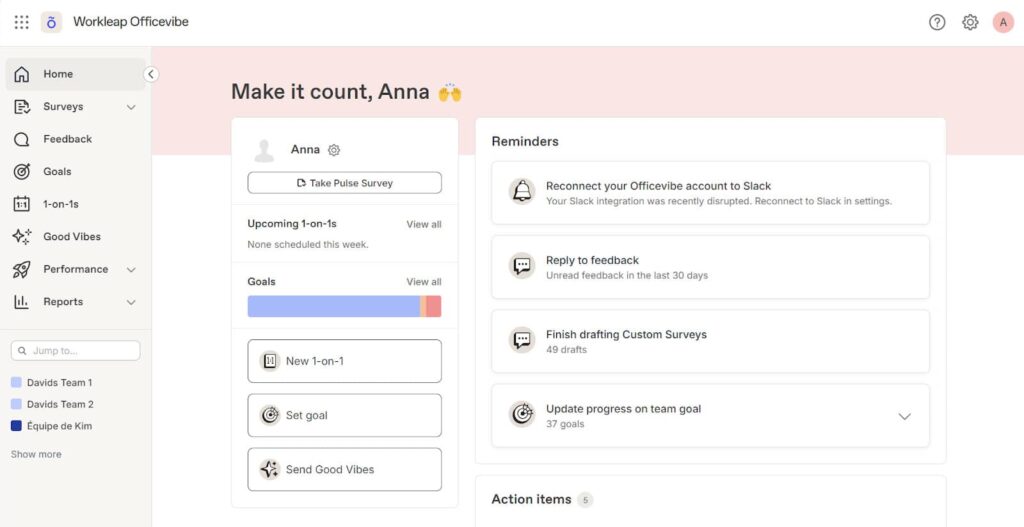Click the Workleap Officevibe logo
1024x527 pixels.
[51, 22]
